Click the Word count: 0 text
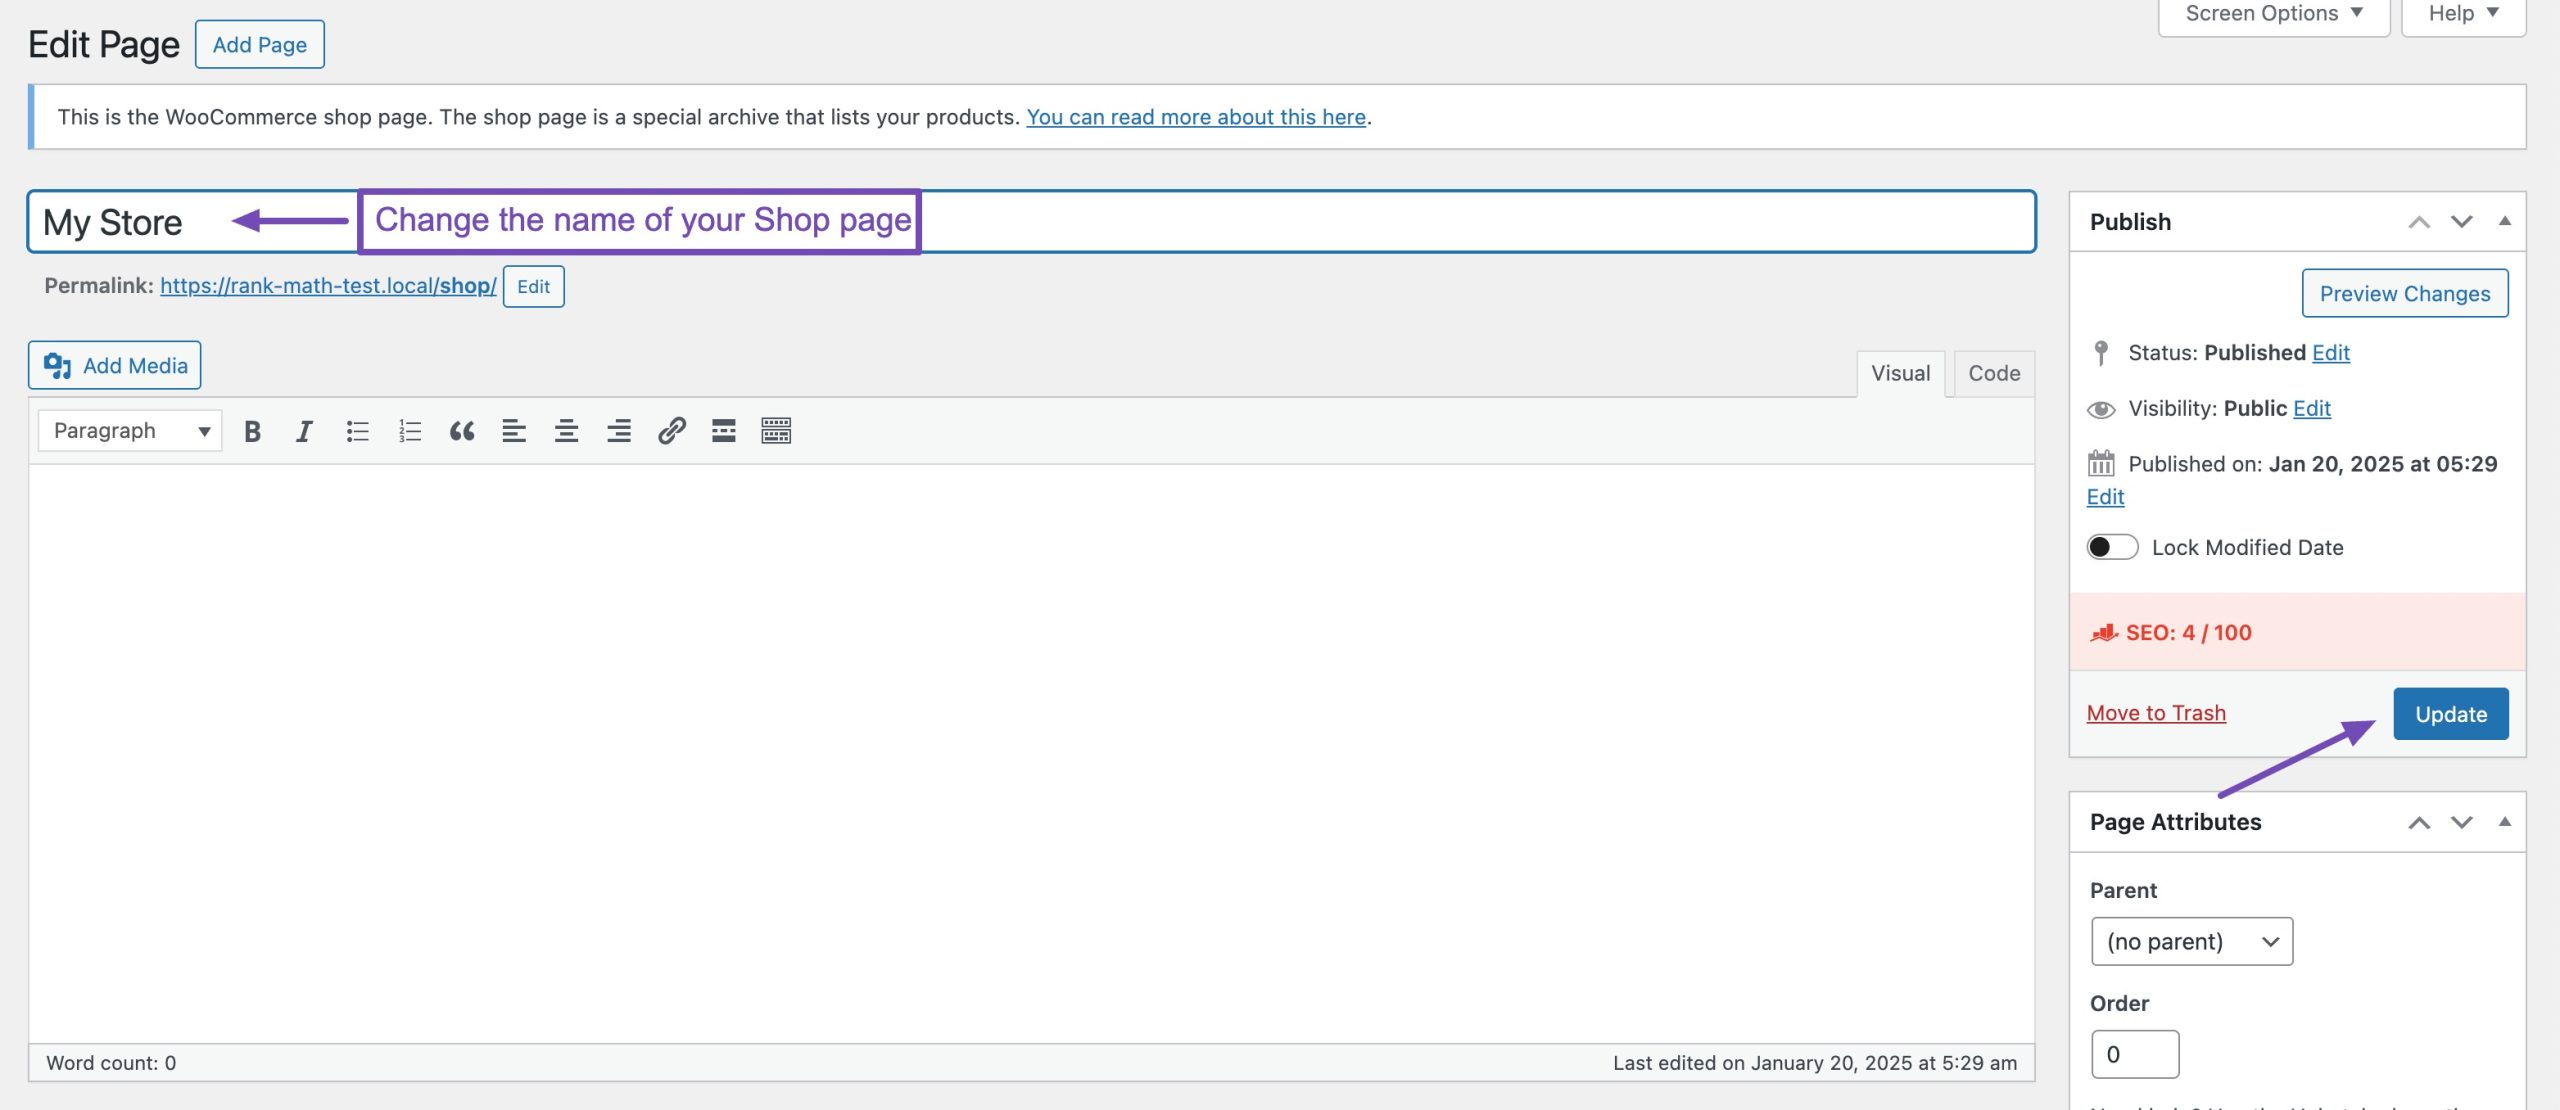 [x=111, y=1063]
